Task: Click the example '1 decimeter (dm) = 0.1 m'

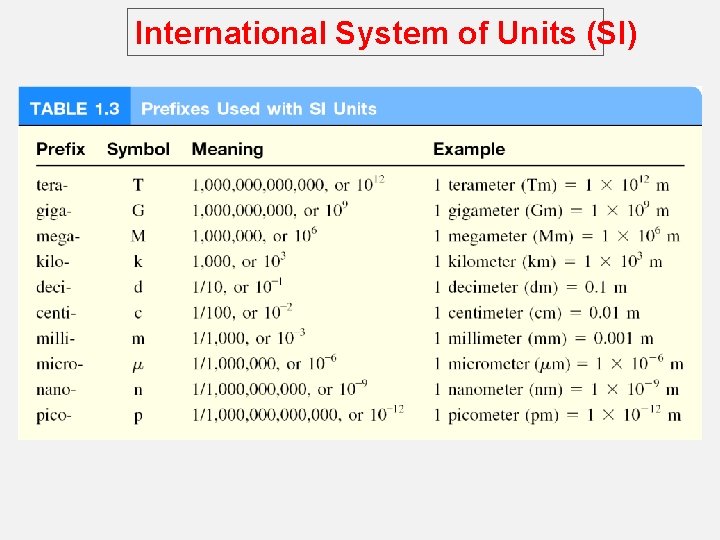Action: 530,287
